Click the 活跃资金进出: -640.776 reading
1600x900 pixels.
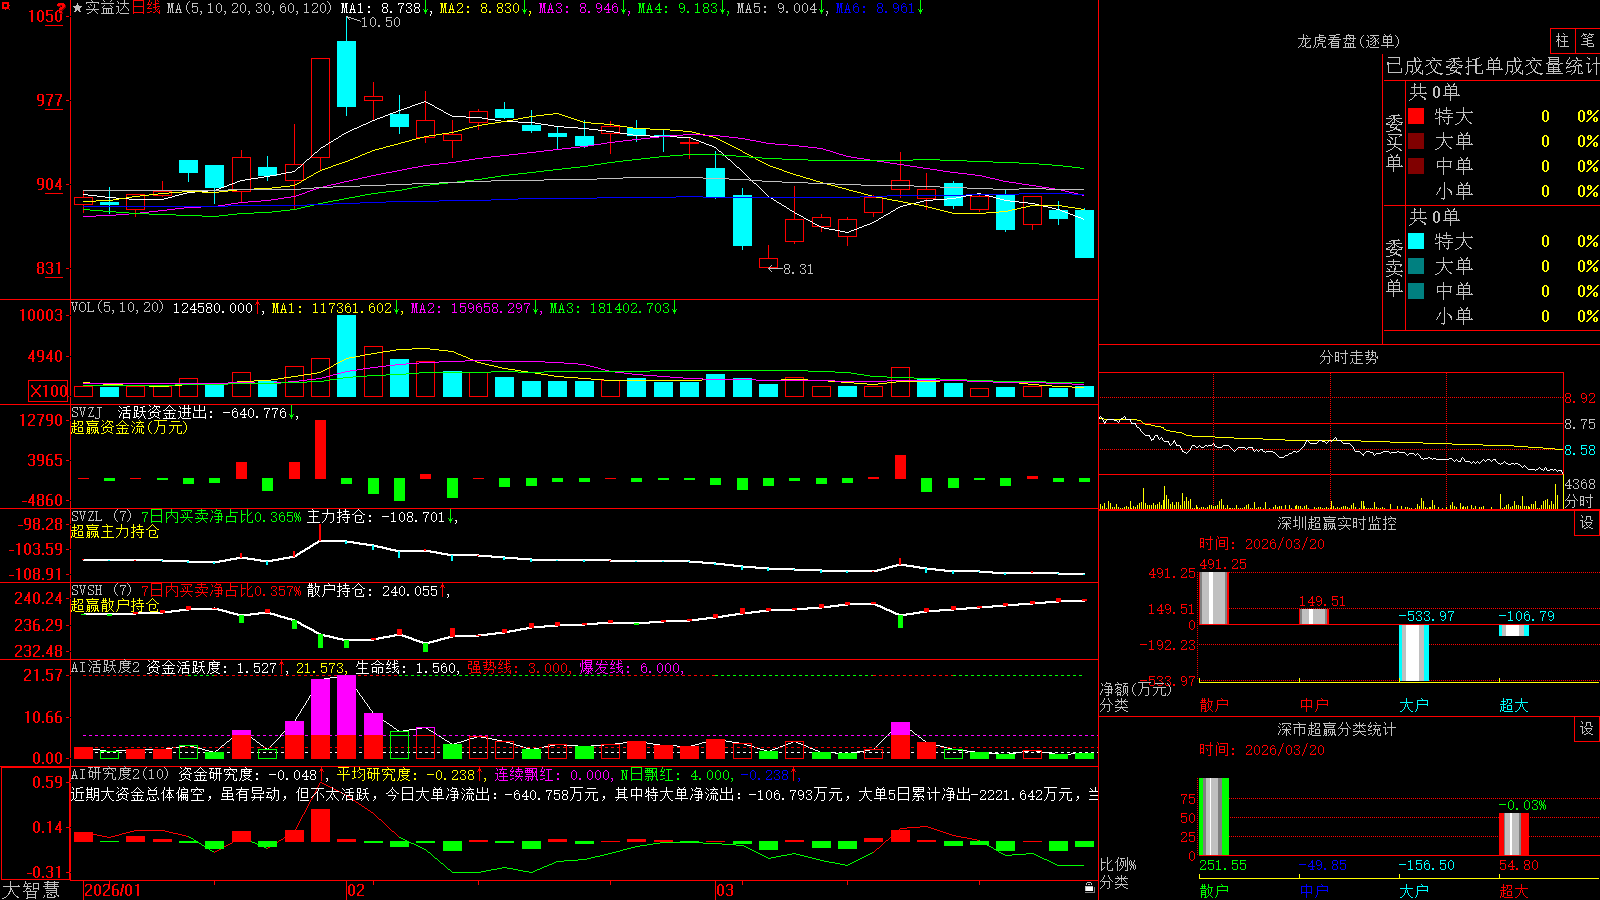208,413
